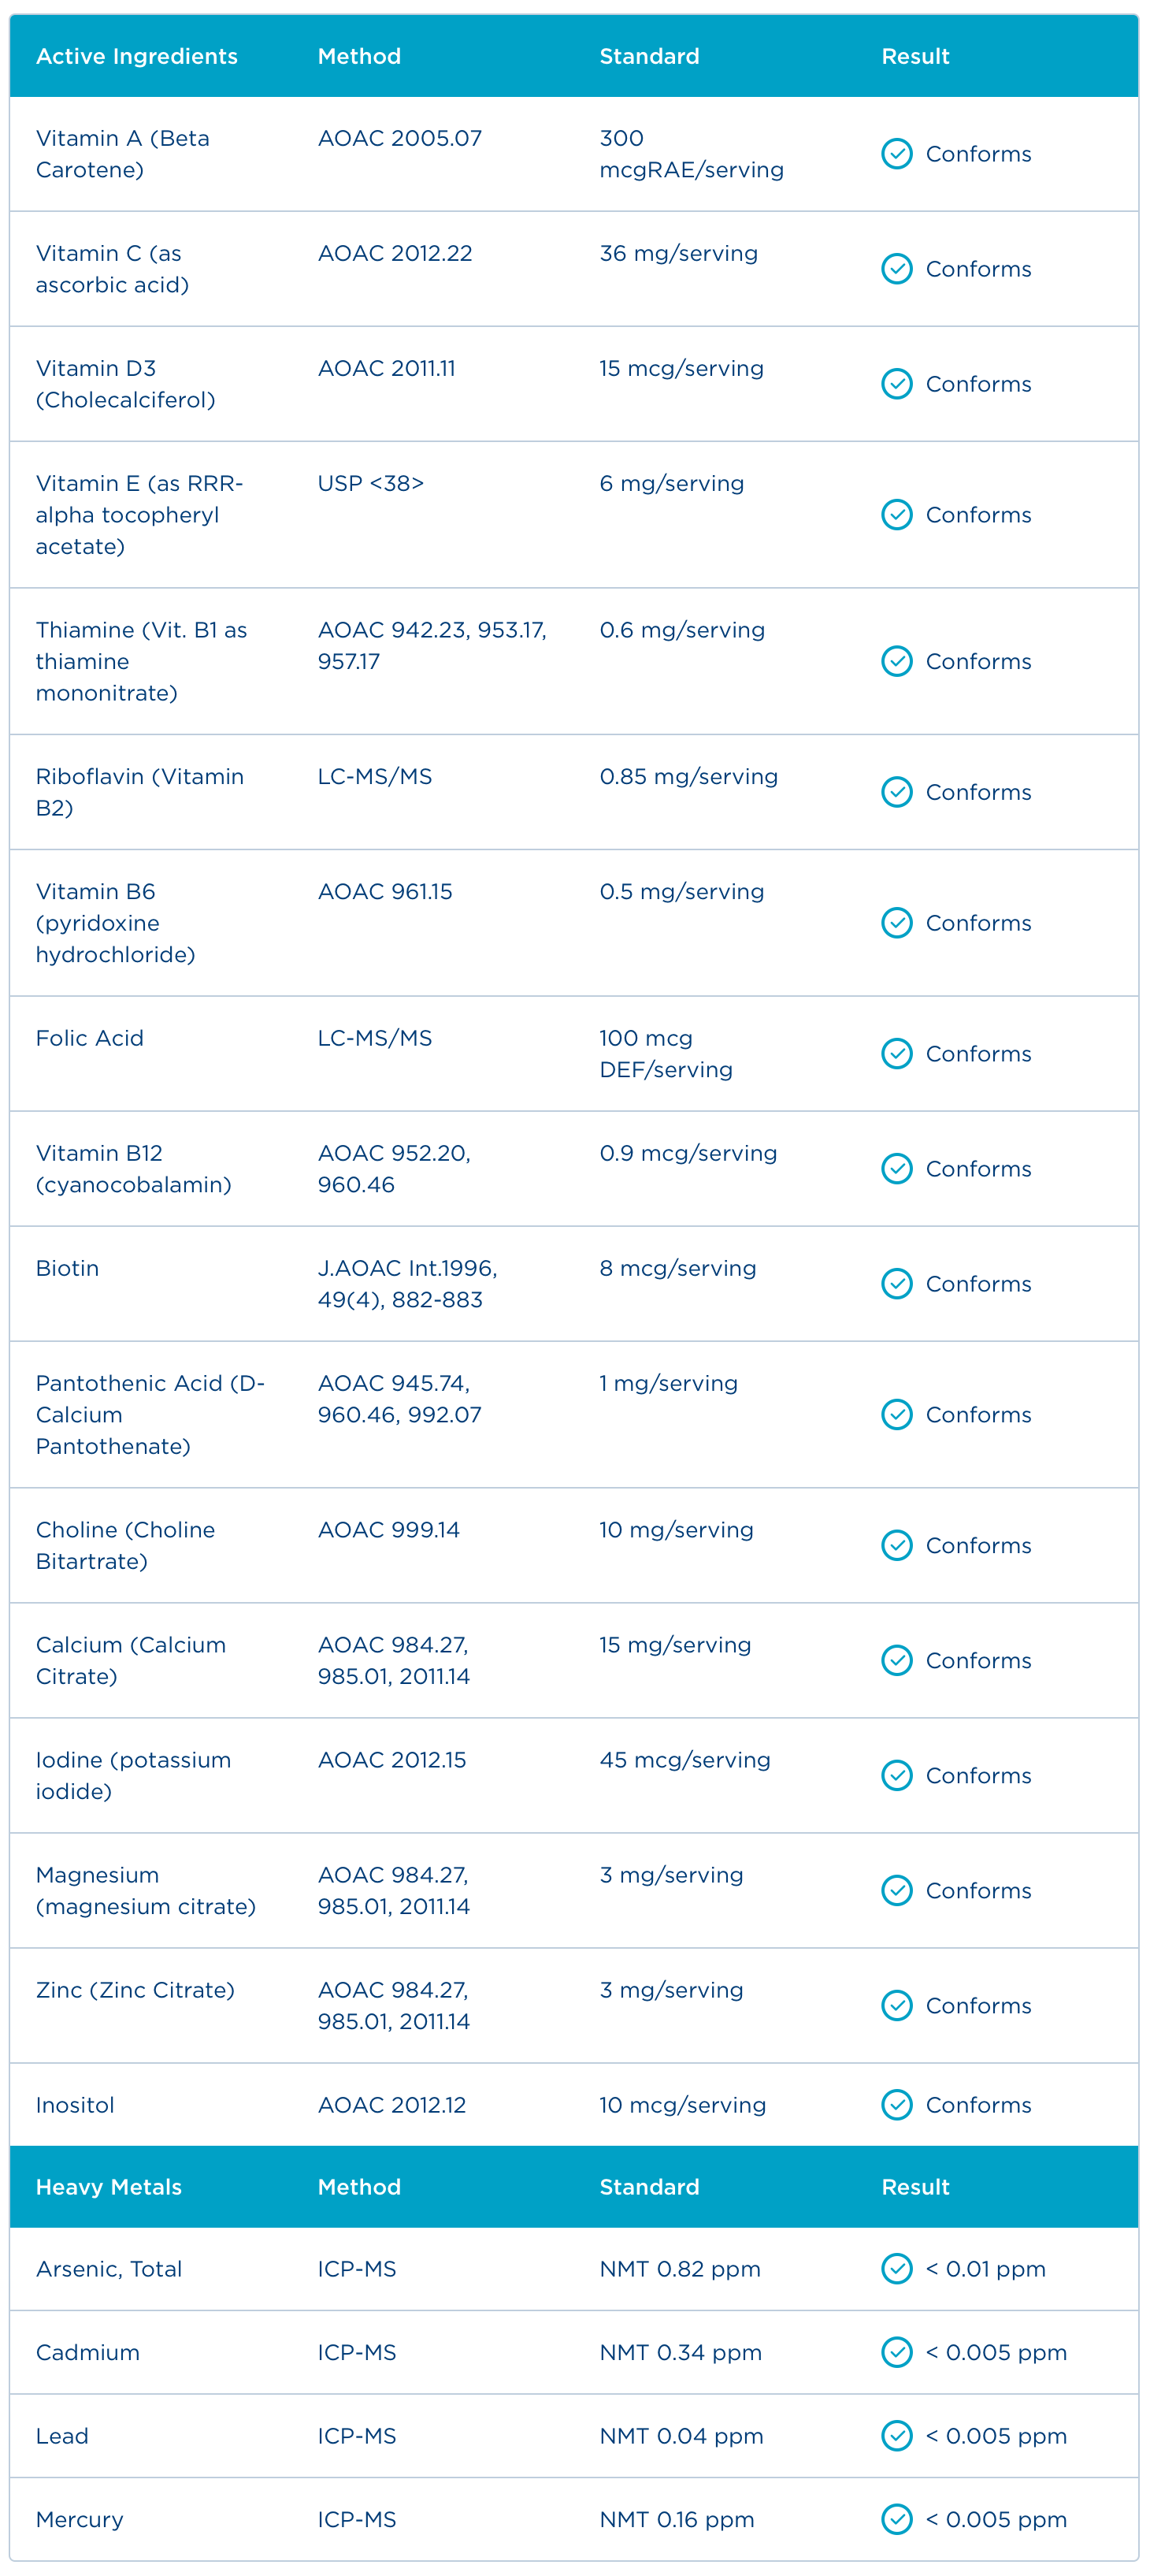The image size is (1150, 2576).
Task: Click the checkmark icon in Folic Acid row
Action: [896, 1054]
